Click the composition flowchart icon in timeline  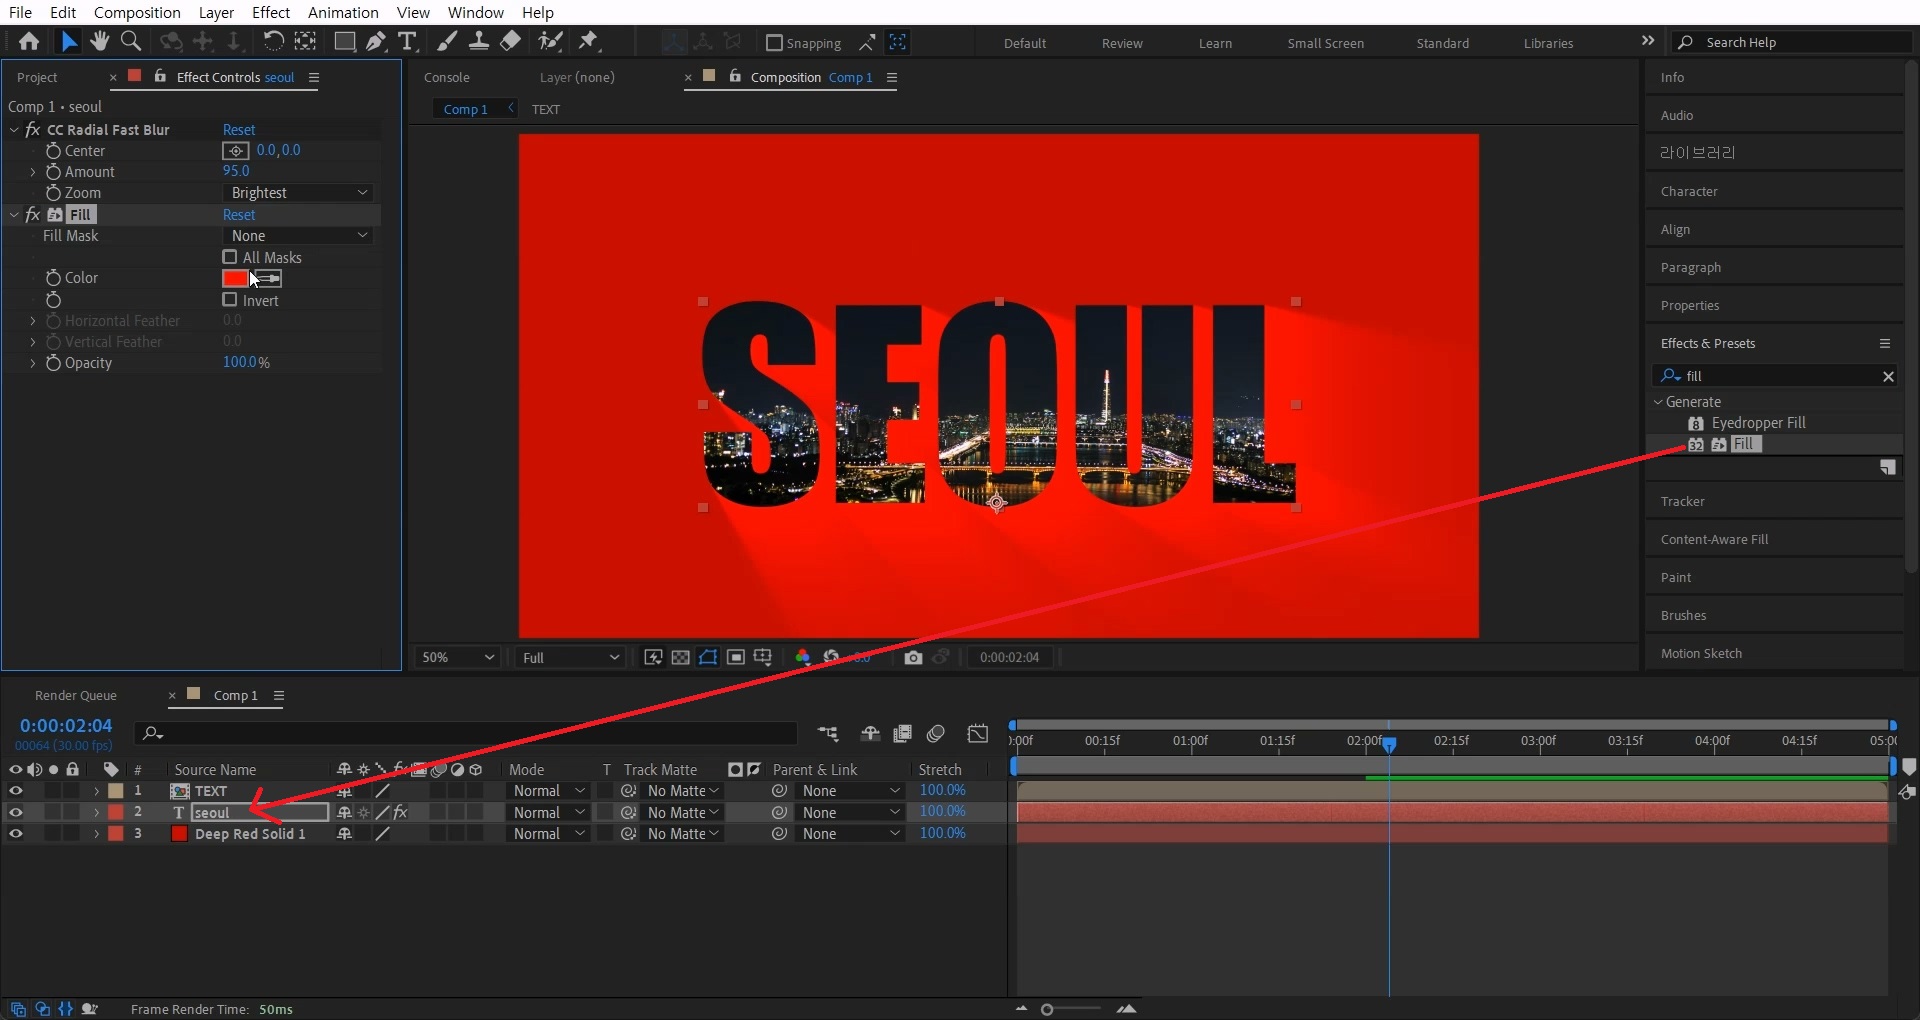tap(828, 734)
